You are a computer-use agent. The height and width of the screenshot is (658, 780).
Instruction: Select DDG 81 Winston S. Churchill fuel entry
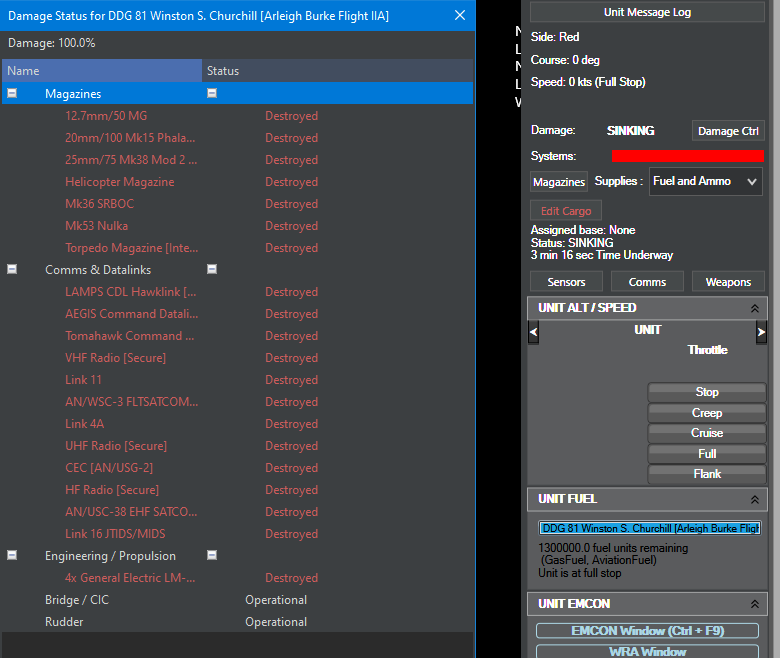[650, 528]
